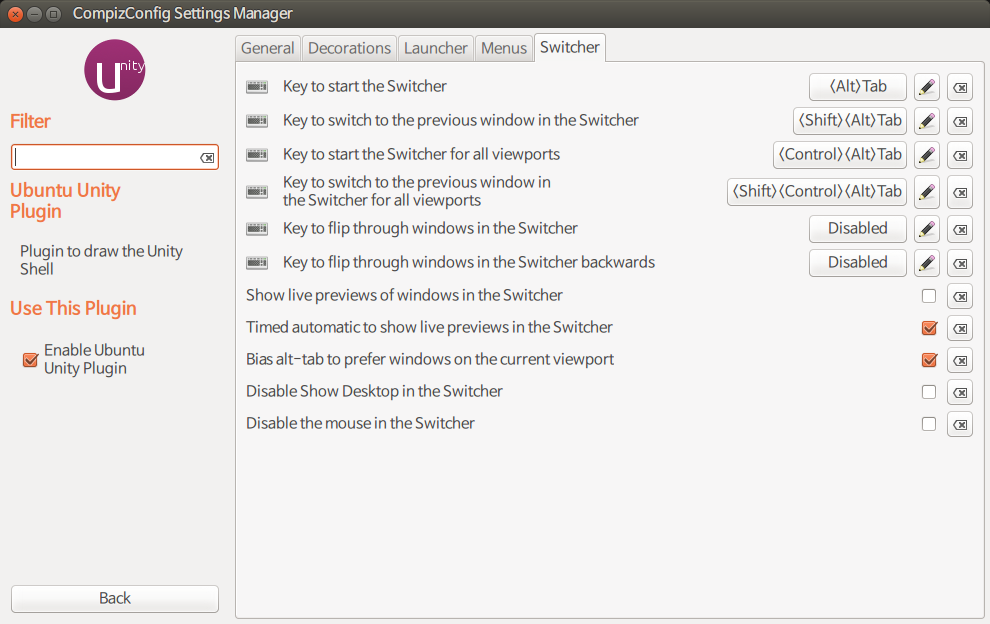Check 'Disable Show Desktop in the Switcher'
The image size is (990, 624).
point(929,392)
